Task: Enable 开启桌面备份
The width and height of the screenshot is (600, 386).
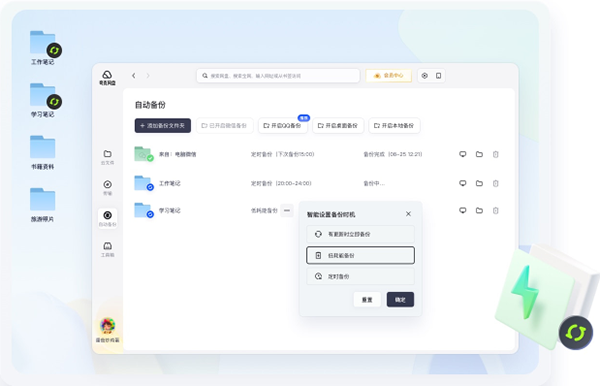Action: (338, 125)
